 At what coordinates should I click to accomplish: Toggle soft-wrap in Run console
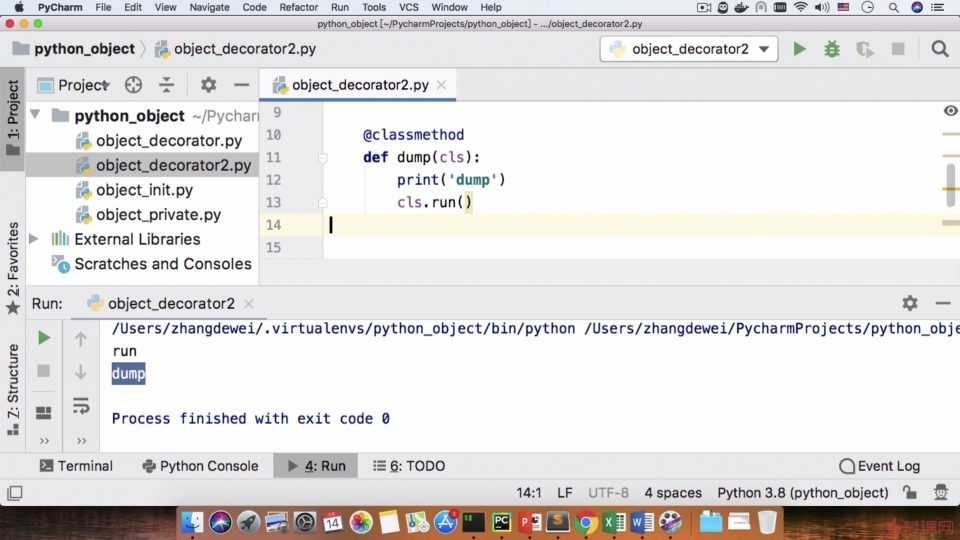(81, 405)
